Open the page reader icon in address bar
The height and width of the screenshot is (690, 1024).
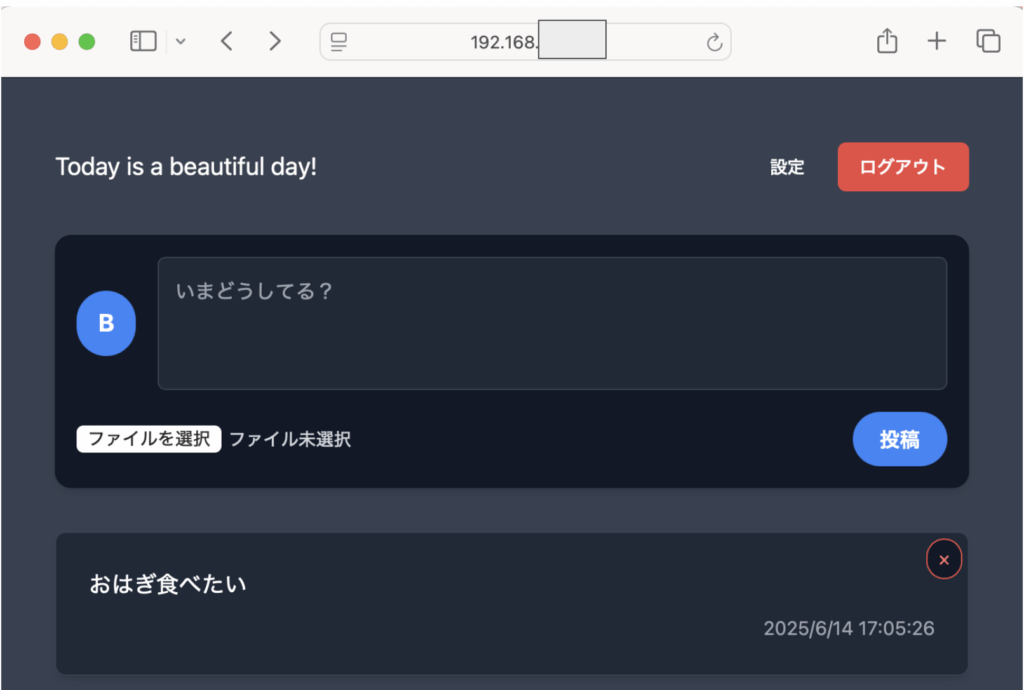tap(338, 42)
